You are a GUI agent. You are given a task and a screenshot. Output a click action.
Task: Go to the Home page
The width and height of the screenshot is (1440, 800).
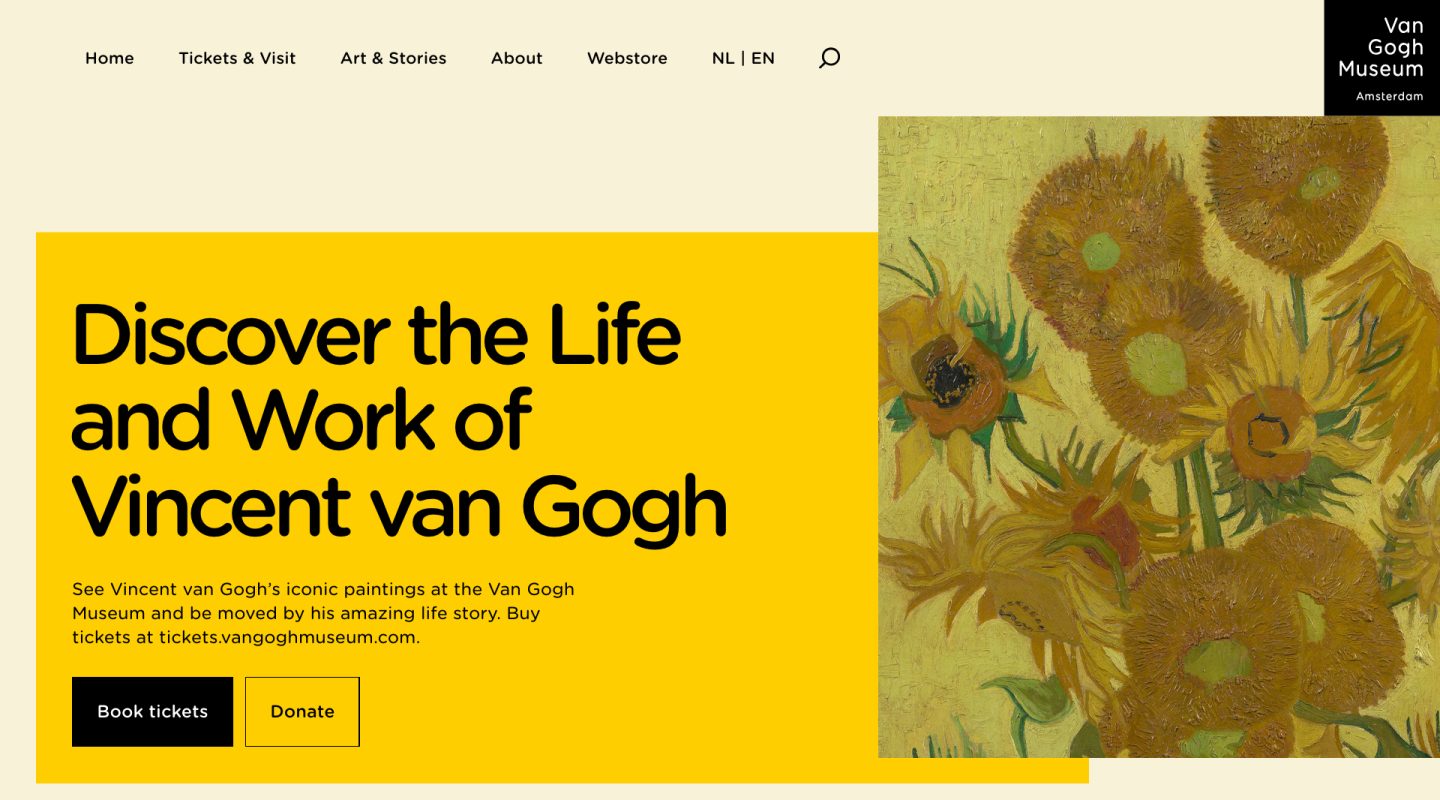[109, 58]
